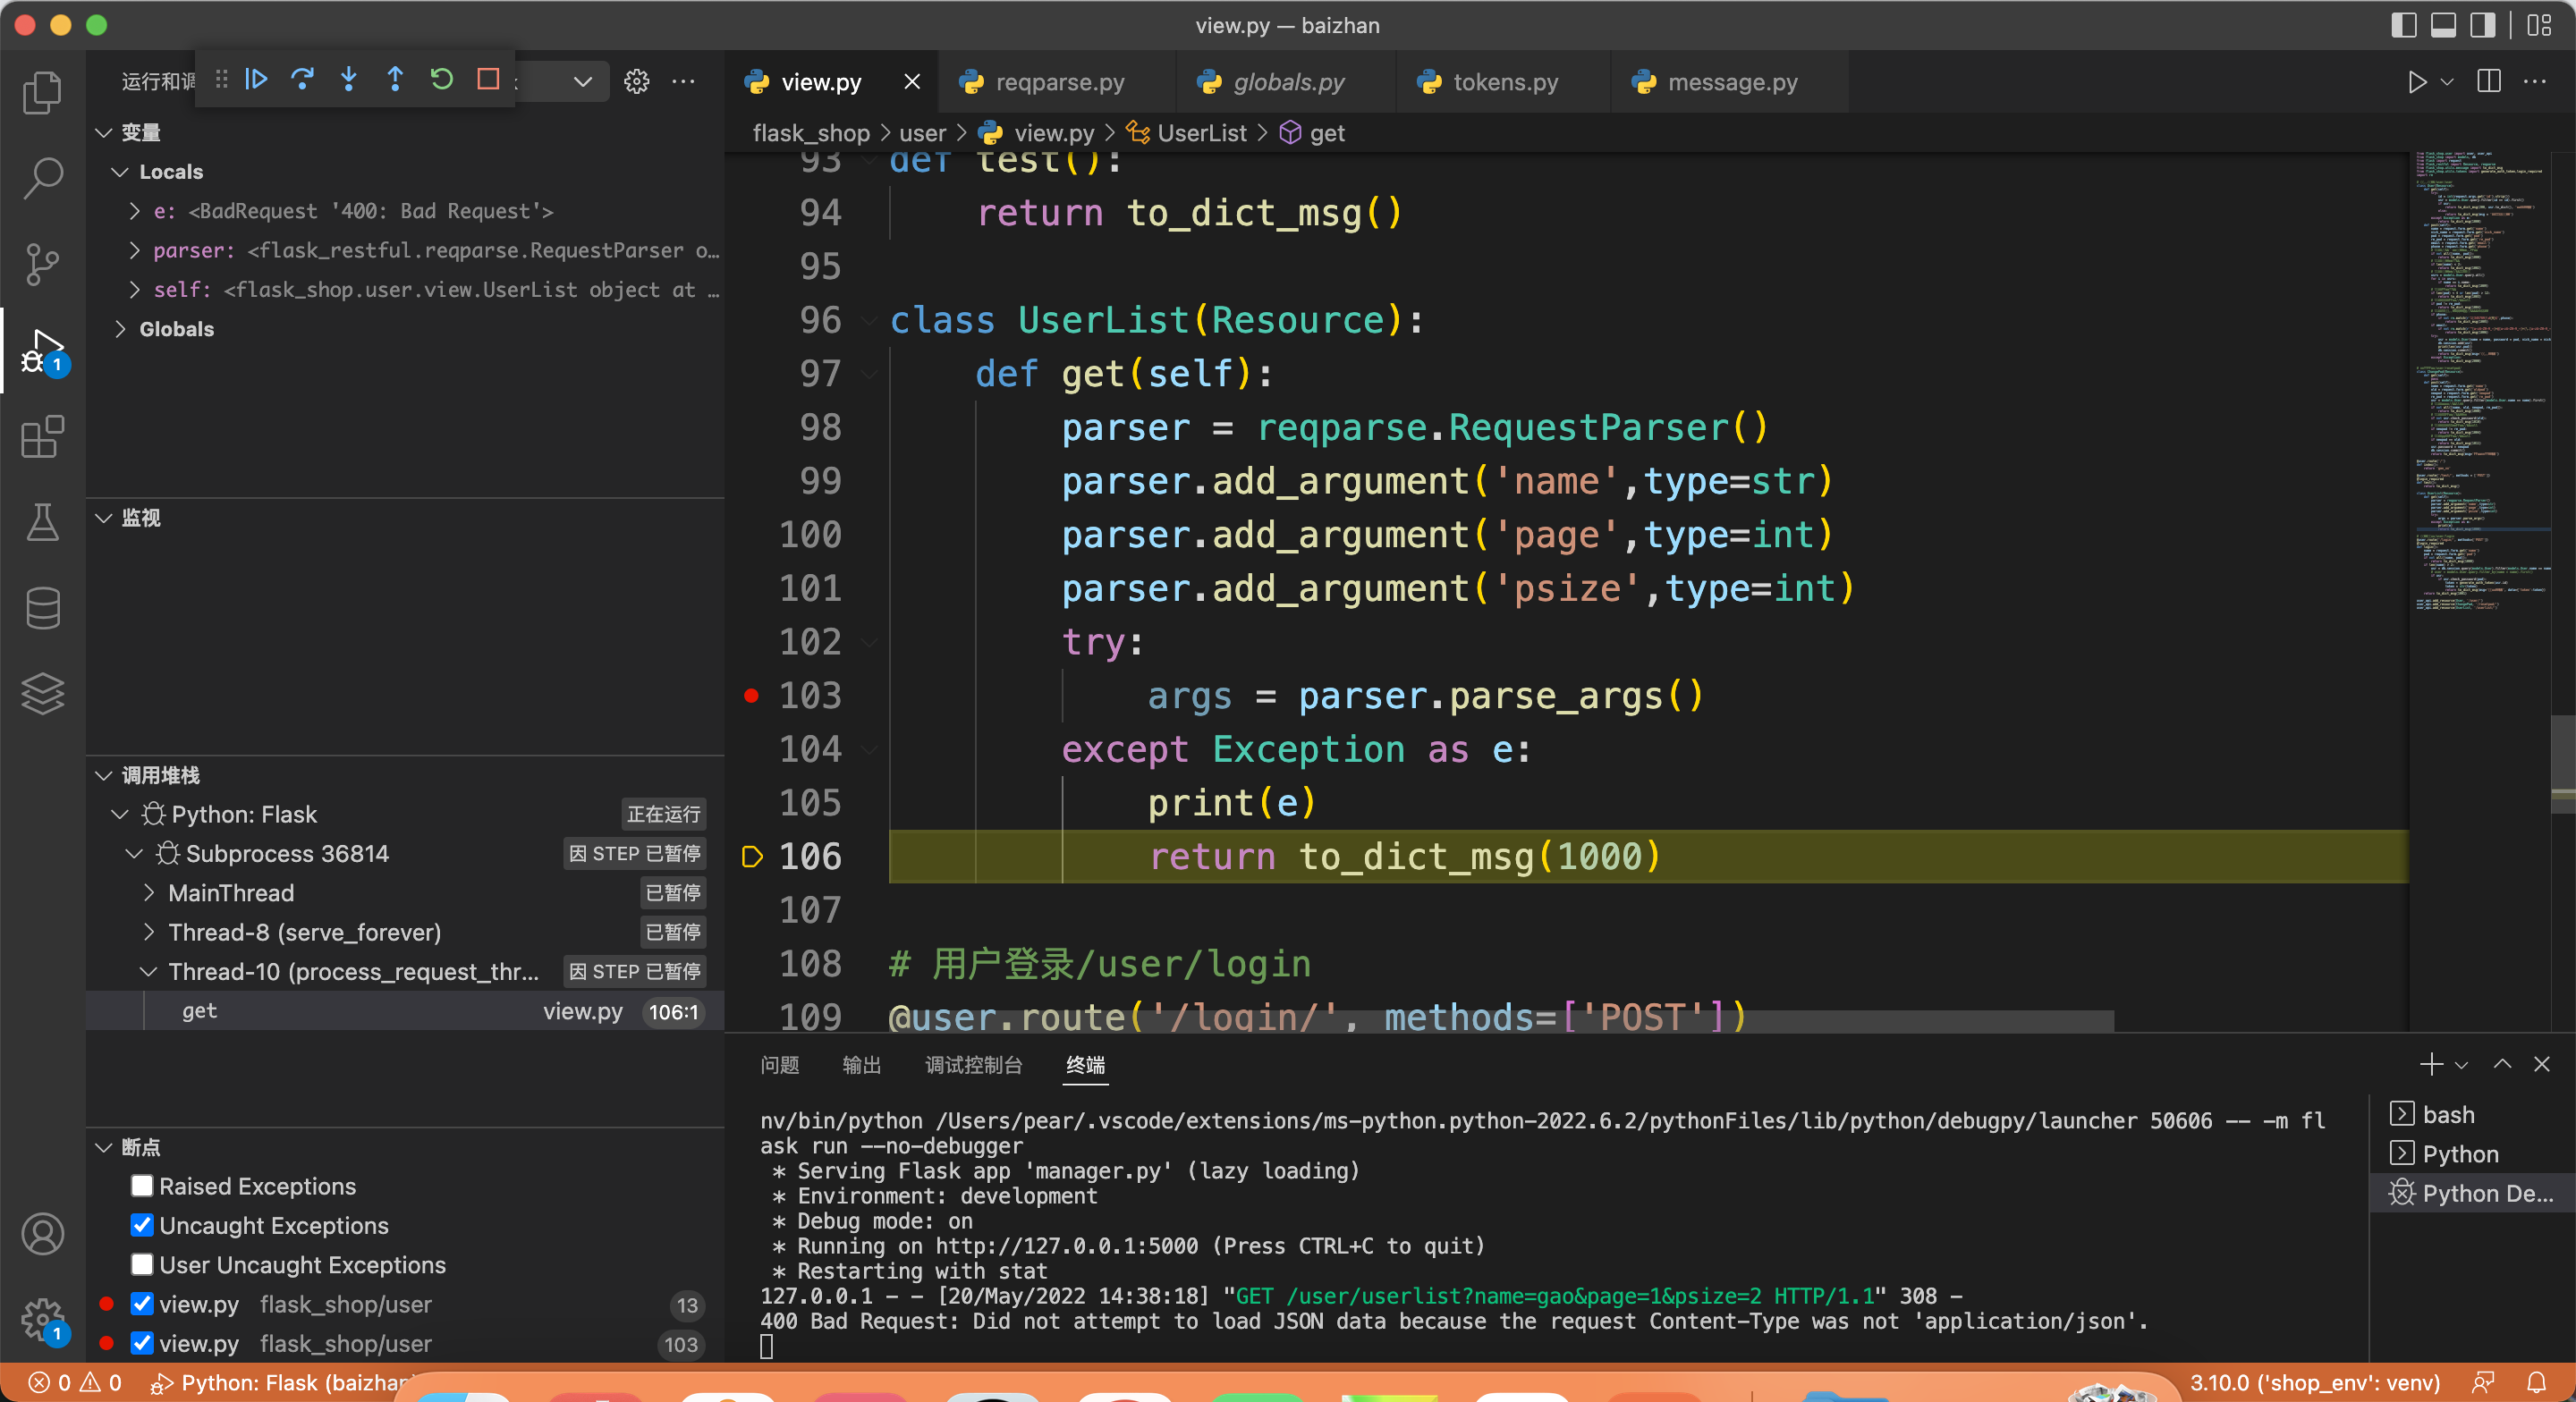
Task: Customize layout from title bar
Action: [2539, 25]
